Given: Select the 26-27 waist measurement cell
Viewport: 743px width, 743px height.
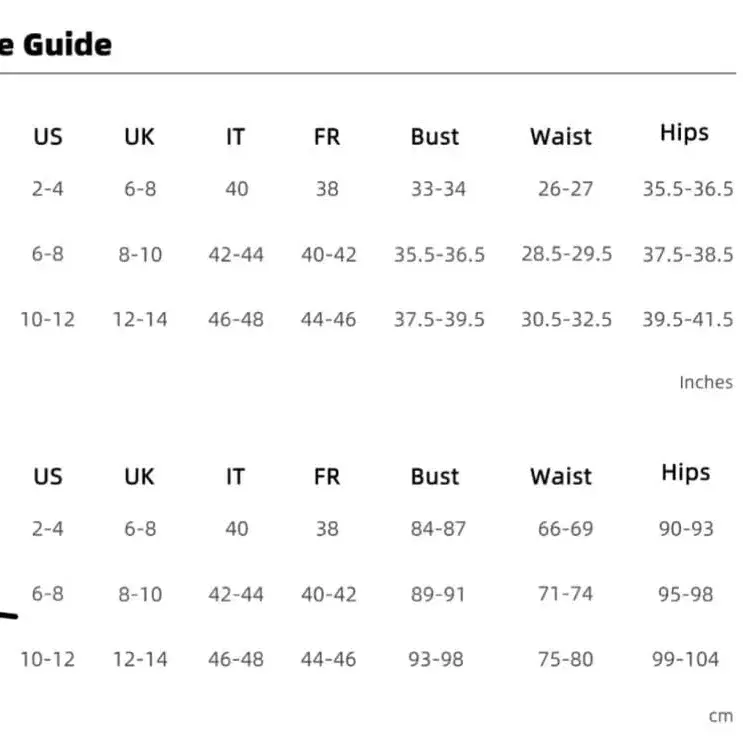Looking at the screenshot, I should (x=565, y=188).
